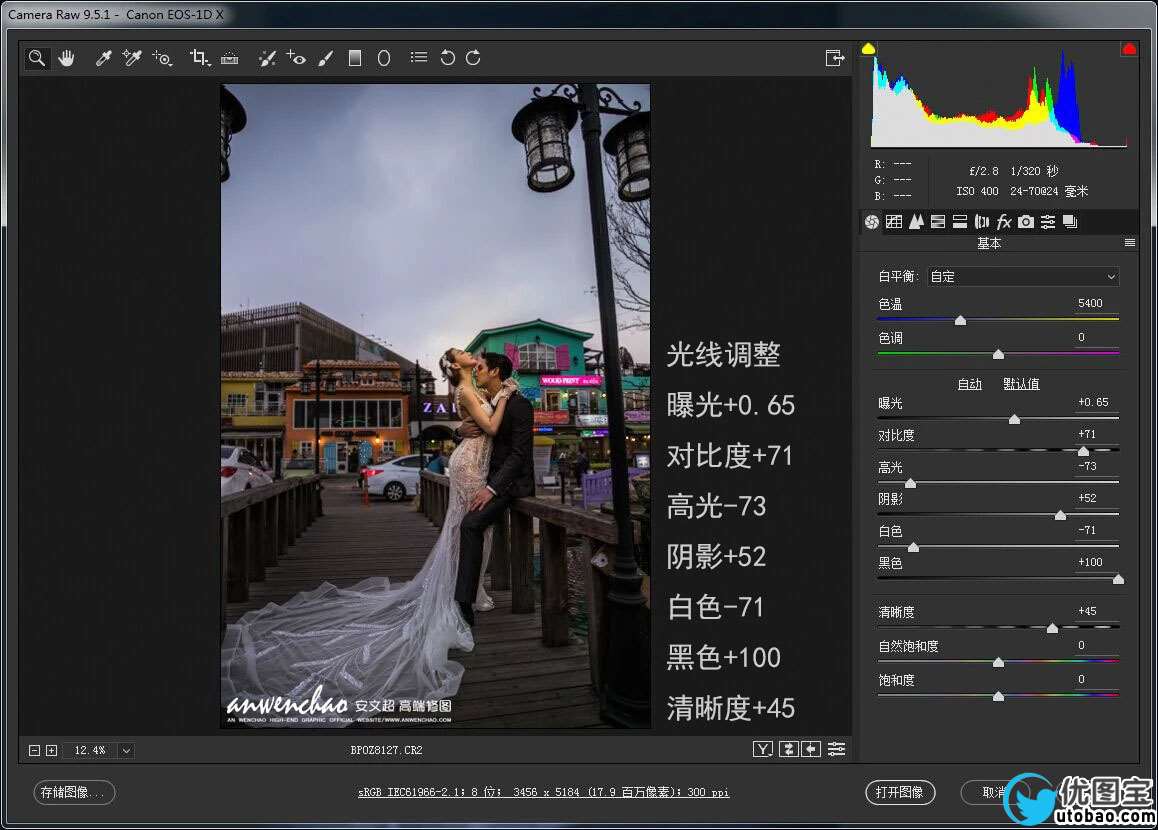Open the Tone Curve panel tab
The width and height of the screenshot is (1158, 830).
(x=894, y=222)
